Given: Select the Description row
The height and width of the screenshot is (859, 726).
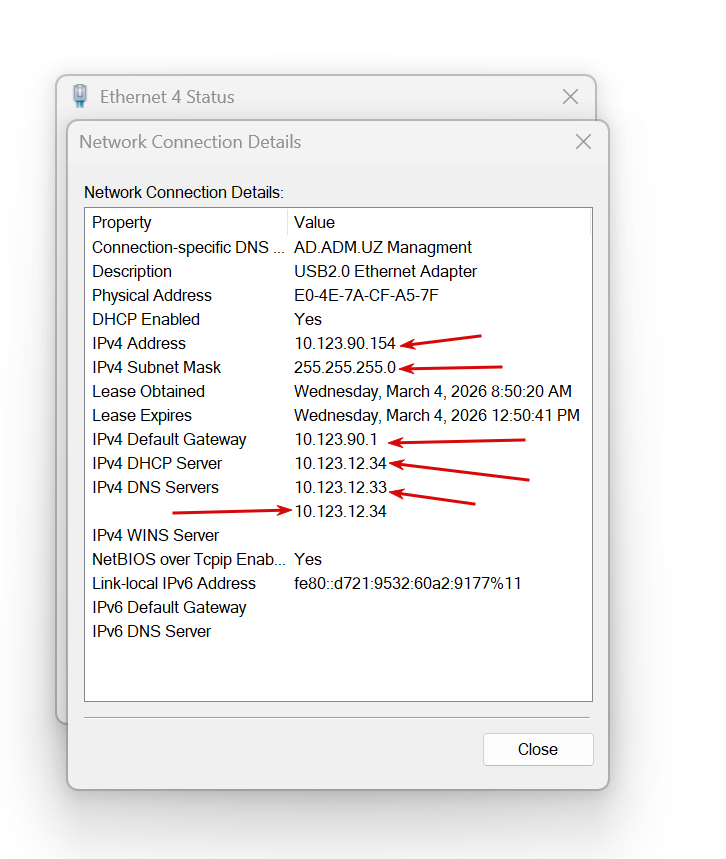Looking at the screenshot, I should click(132, 271).
